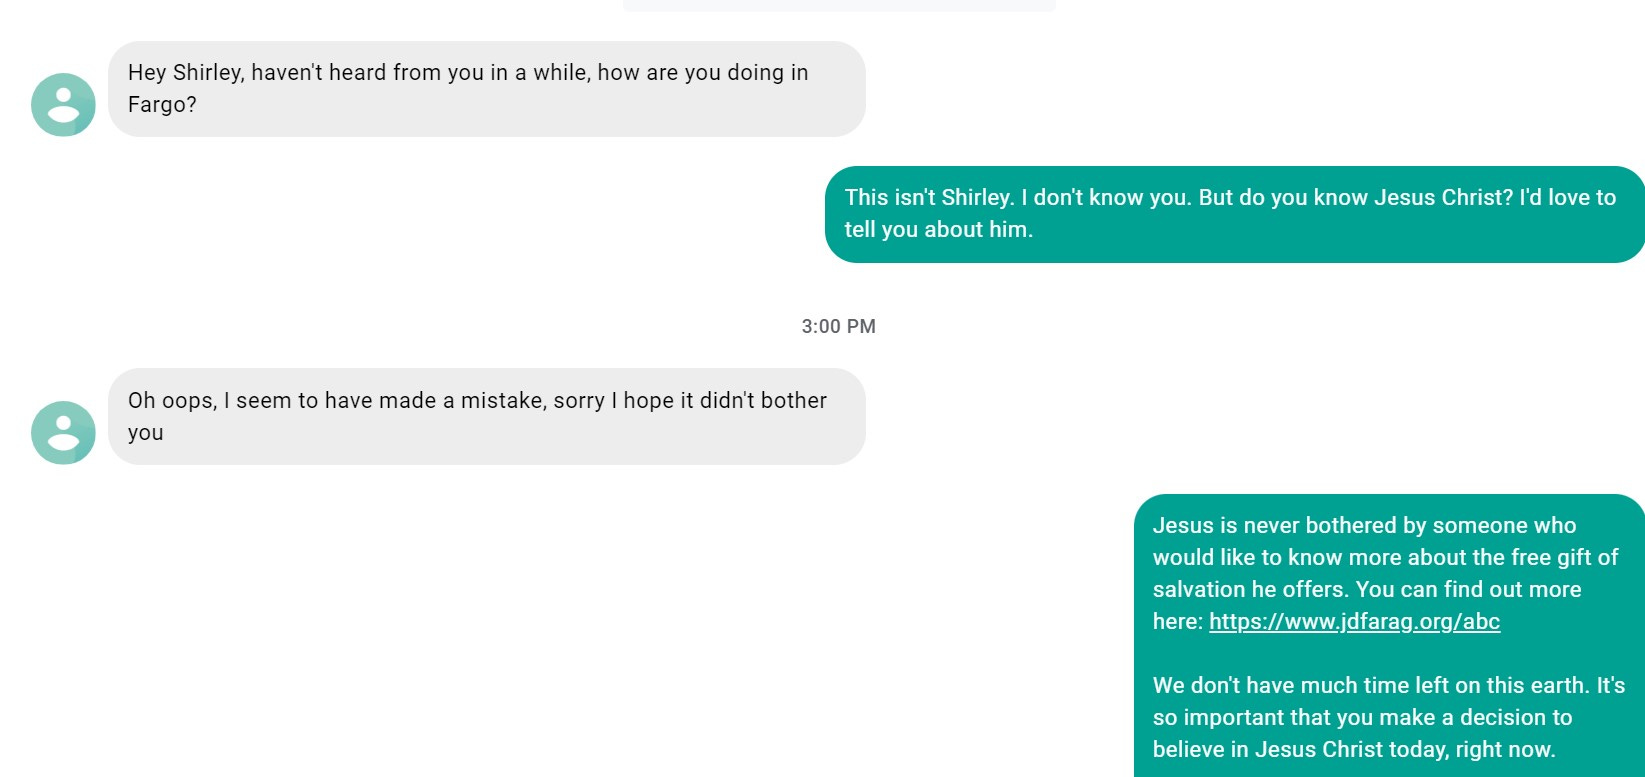Click the gray bar at the top

(x=839, y=5)
